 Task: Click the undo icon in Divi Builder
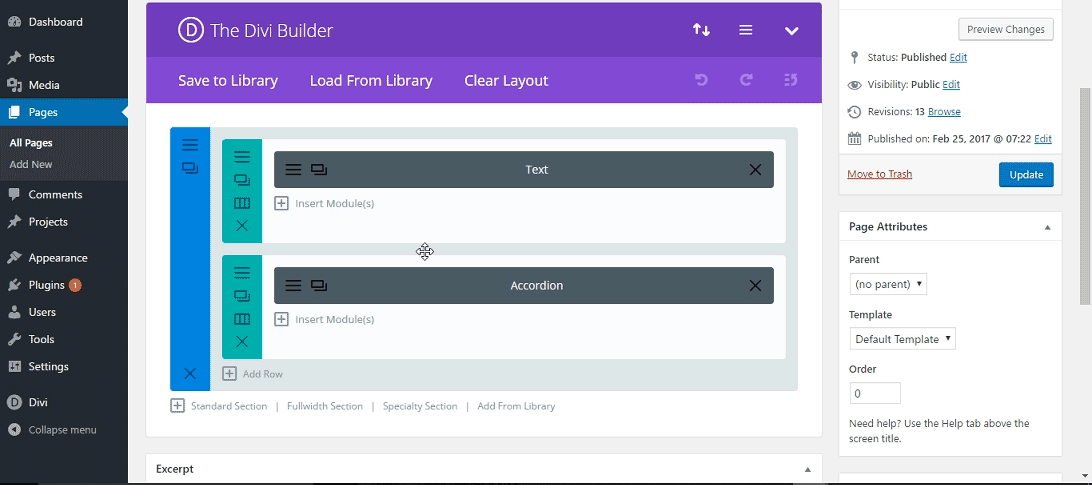click(701, 80)
